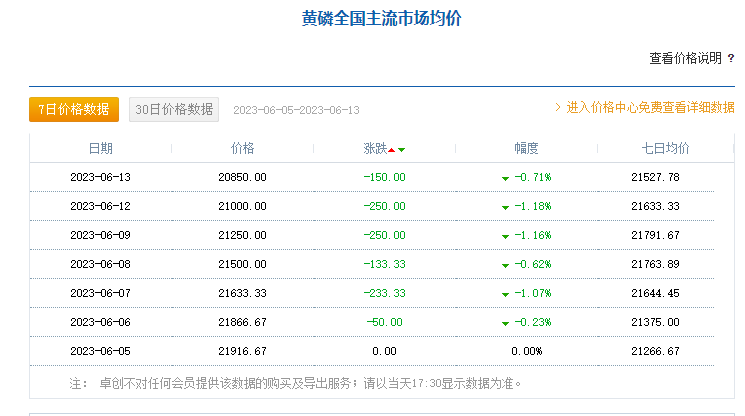
Task: Click down arrow beside -0.23%
Action: coord(505,324)
